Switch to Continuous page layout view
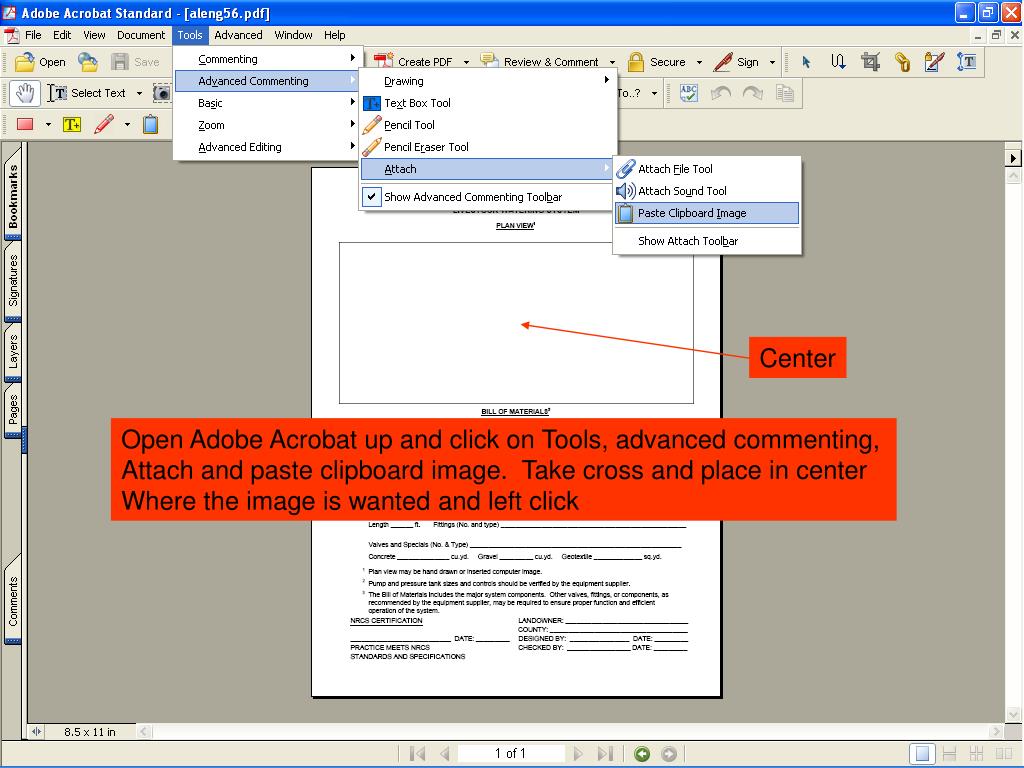The width and height of the screenshot is (1024, 768). [949, 754]
